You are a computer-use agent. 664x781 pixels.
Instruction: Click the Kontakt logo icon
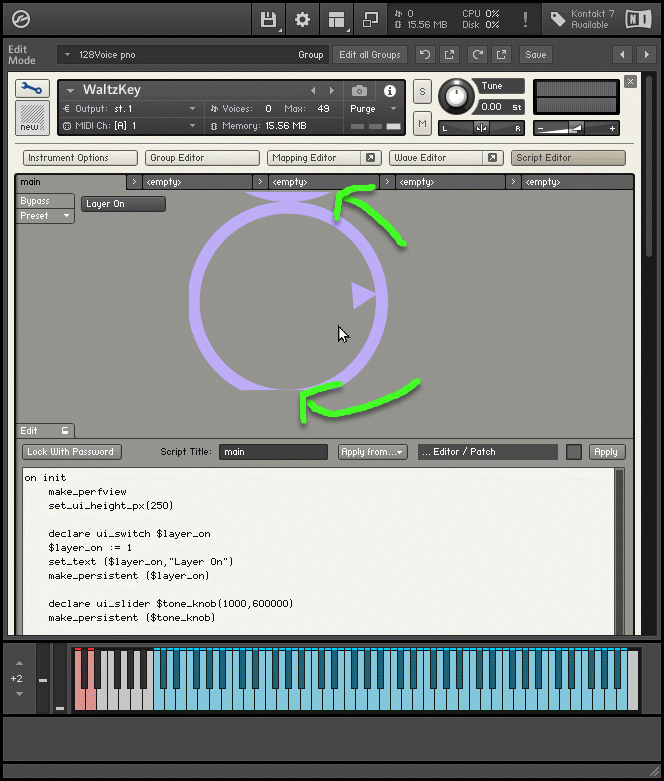pyautogui.click(x=21, y=19)
